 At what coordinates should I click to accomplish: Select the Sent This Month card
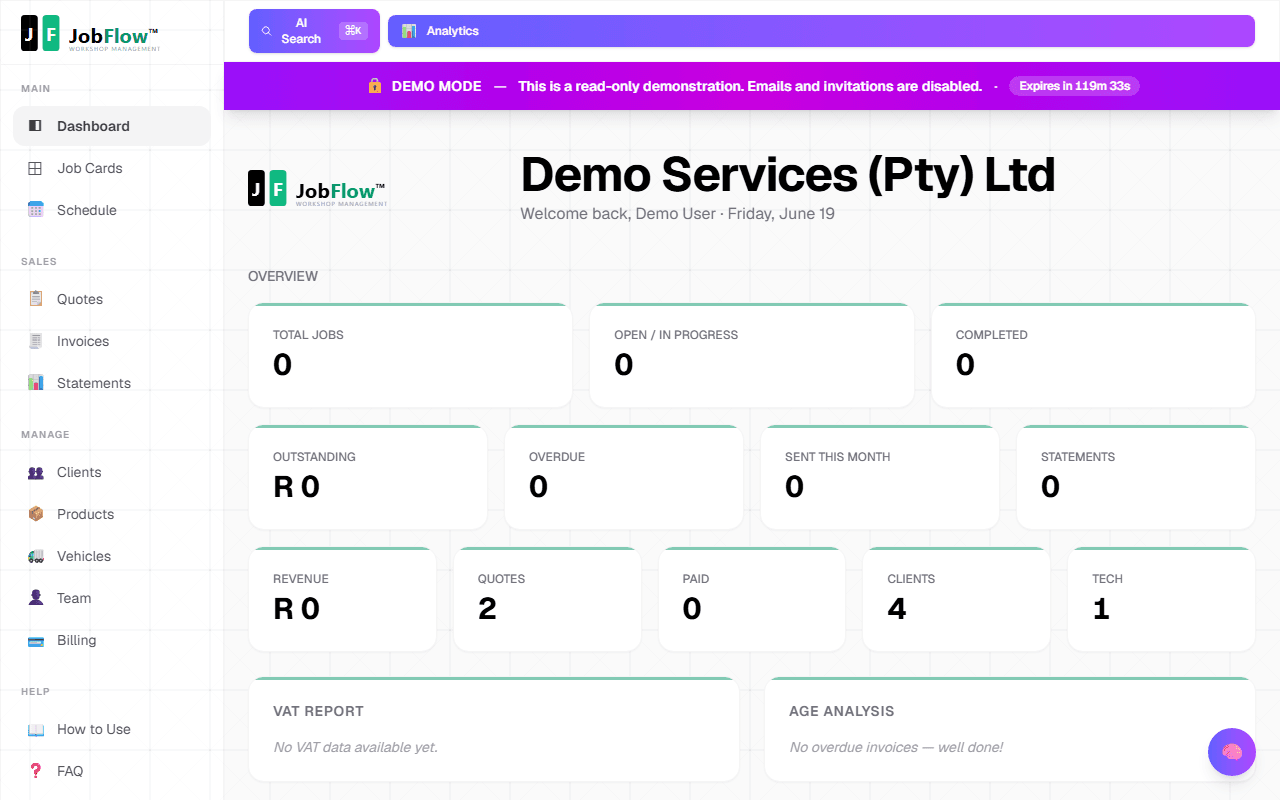pos(880,477)
